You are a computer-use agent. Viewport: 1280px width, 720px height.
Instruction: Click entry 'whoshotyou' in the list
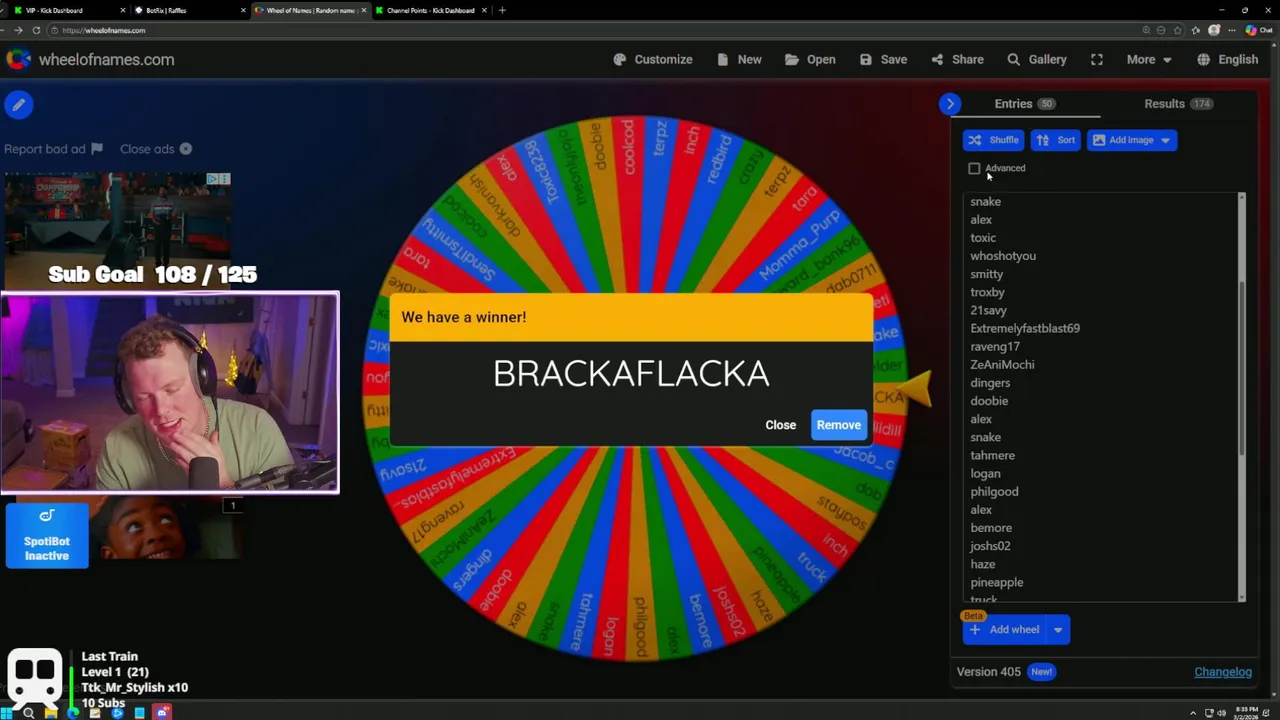click(x=1003, y=256)
